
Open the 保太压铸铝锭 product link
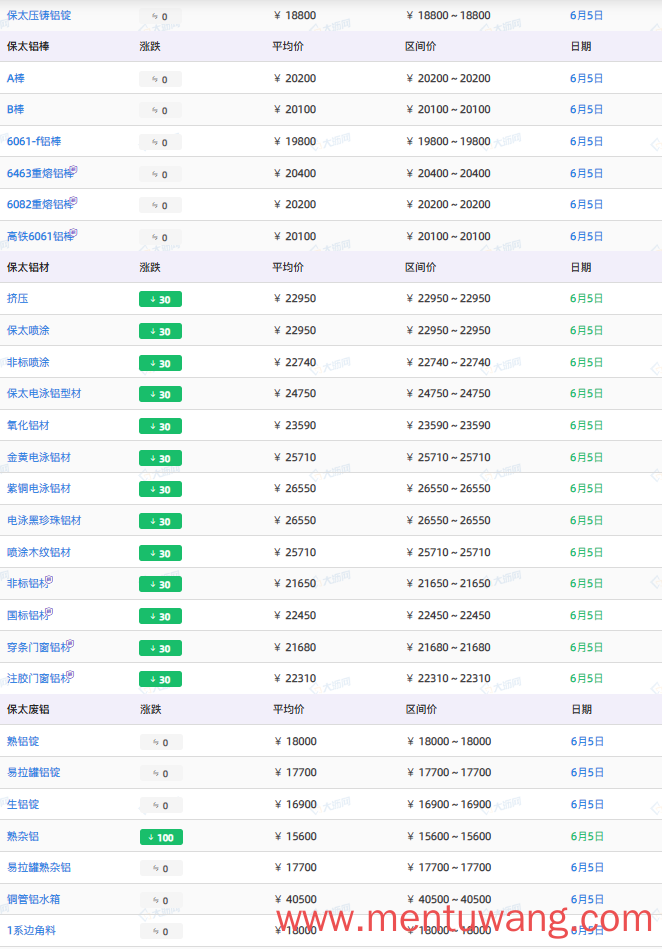click(39, 15)
